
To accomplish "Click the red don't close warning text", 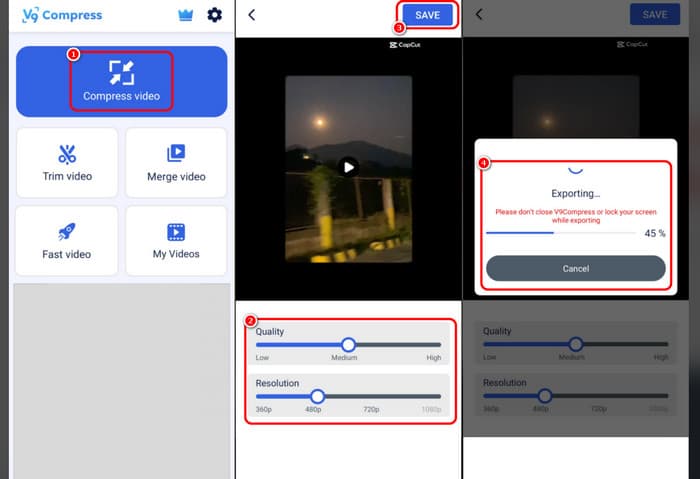I will 575,216.
